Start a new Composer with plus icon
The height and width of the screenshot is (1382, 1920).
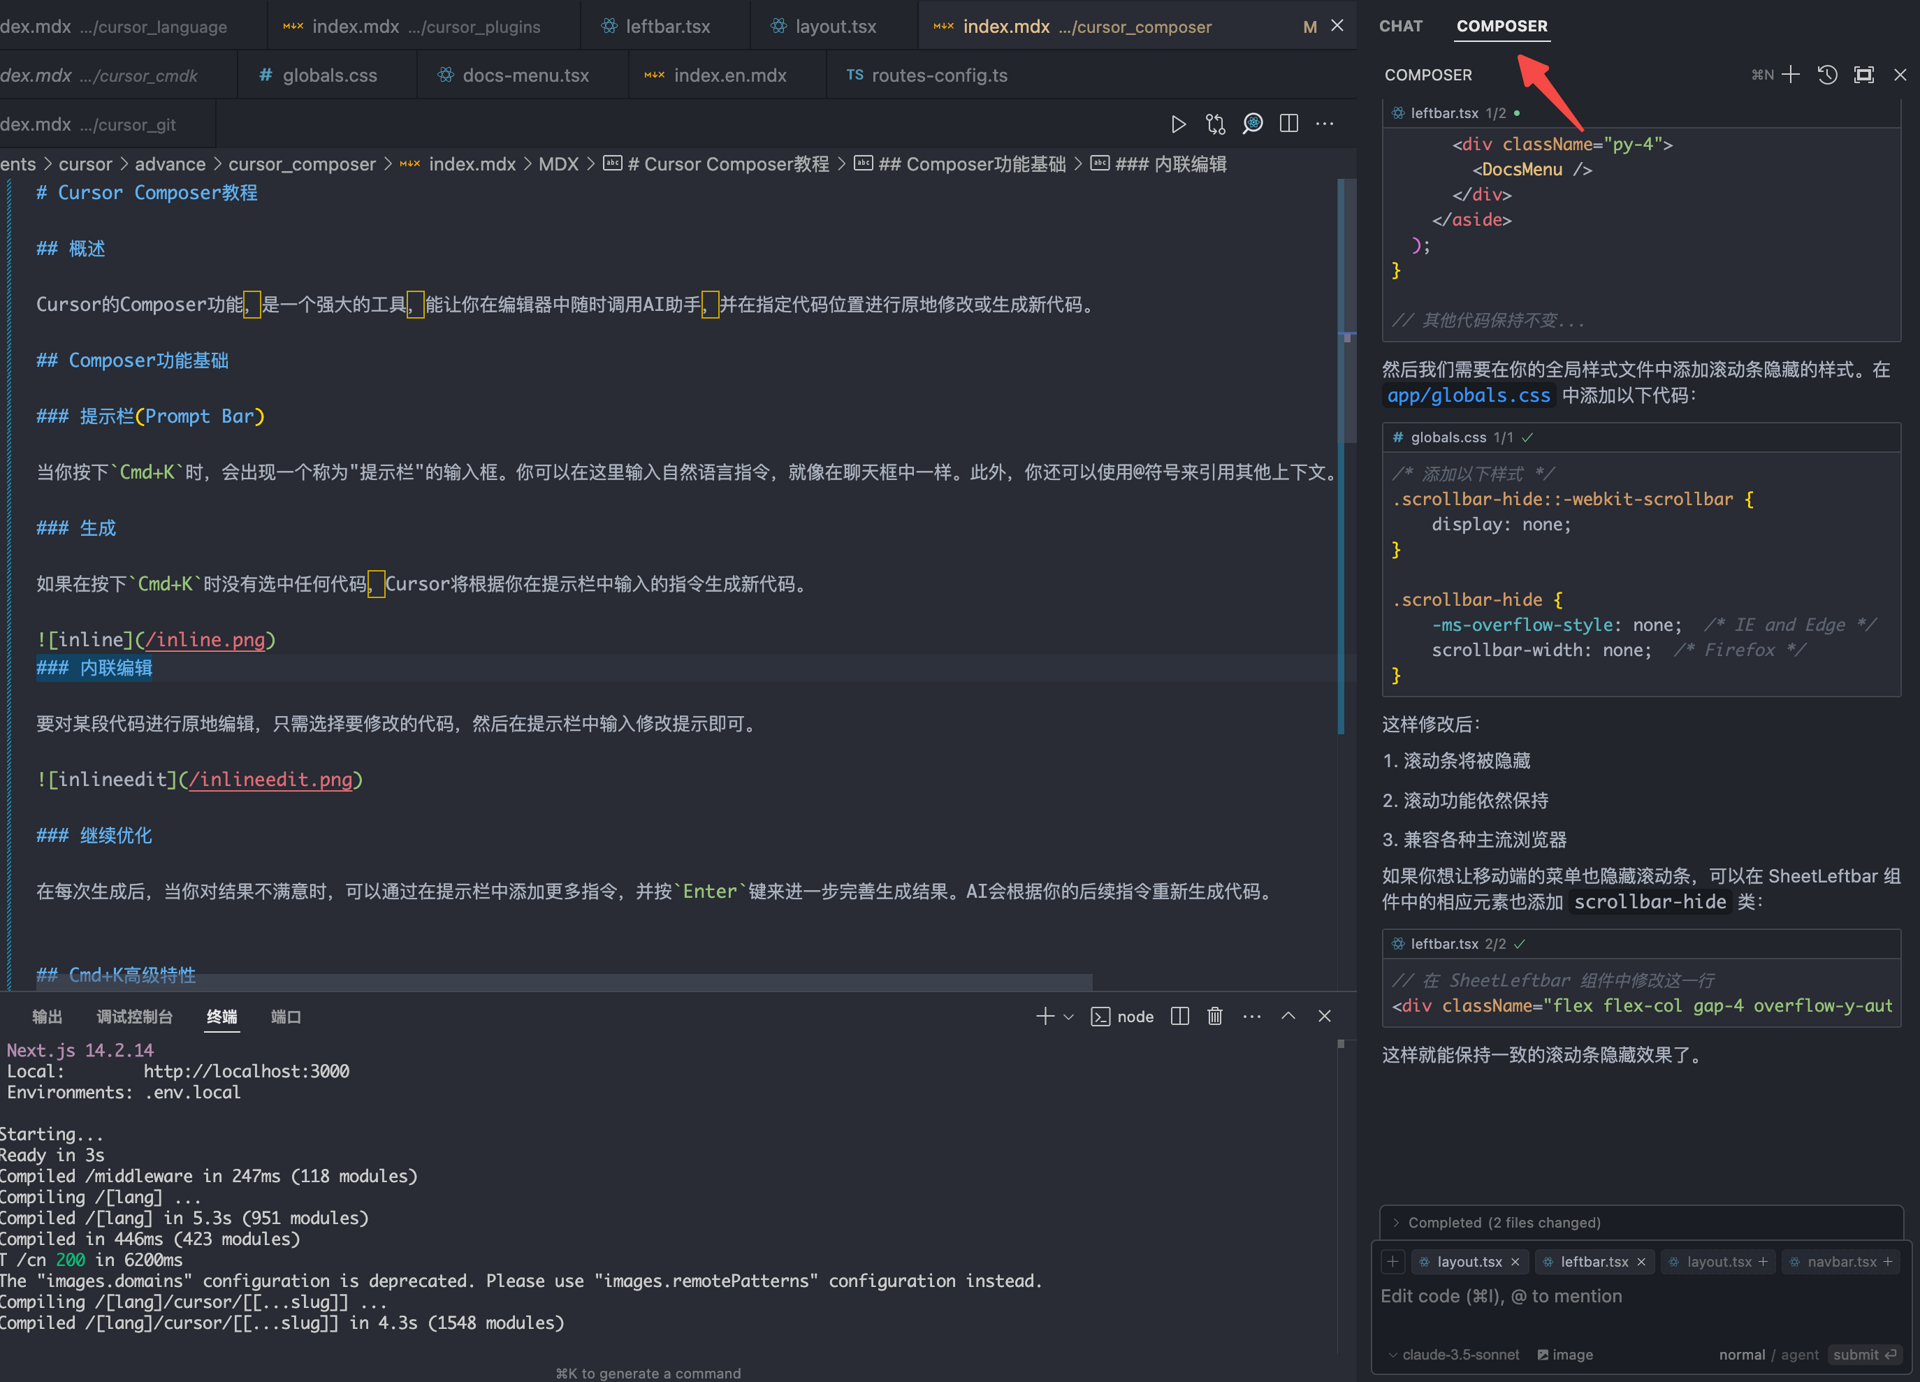pyautogui.click(x=1791, y=75)
